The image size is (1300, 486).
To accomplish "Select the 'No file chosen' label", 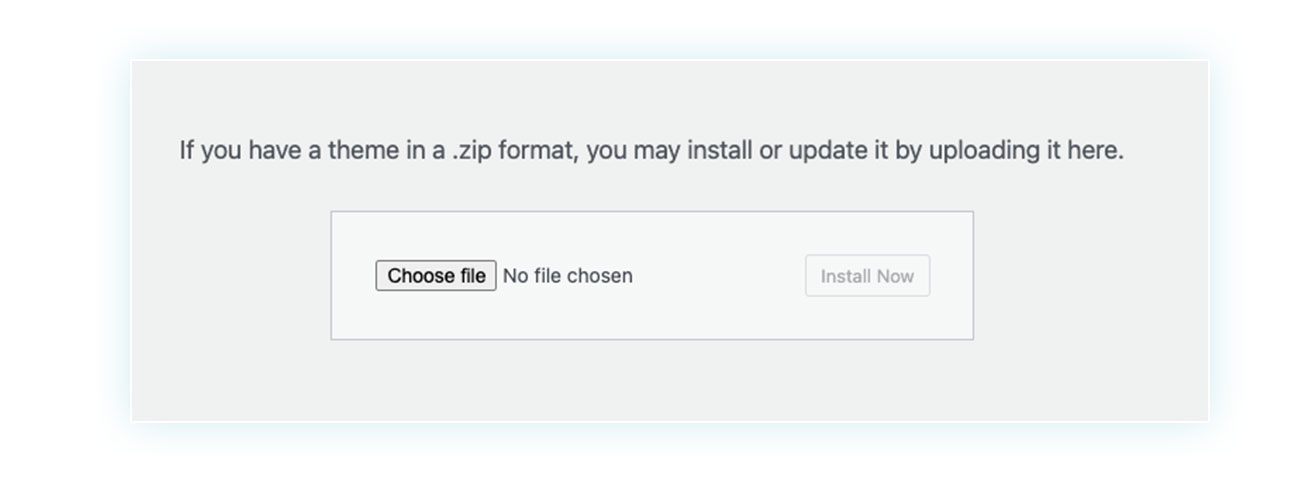I will pyautogui.click(x=567, y=276).
